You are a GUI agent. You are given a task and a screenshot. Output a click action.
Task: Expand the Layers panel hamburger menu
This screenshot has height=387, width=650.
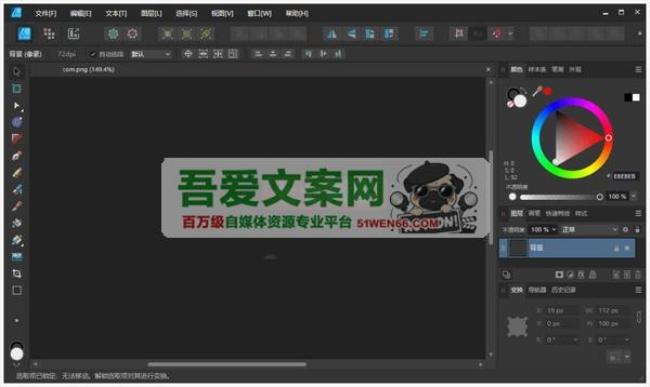pos(638,213)
